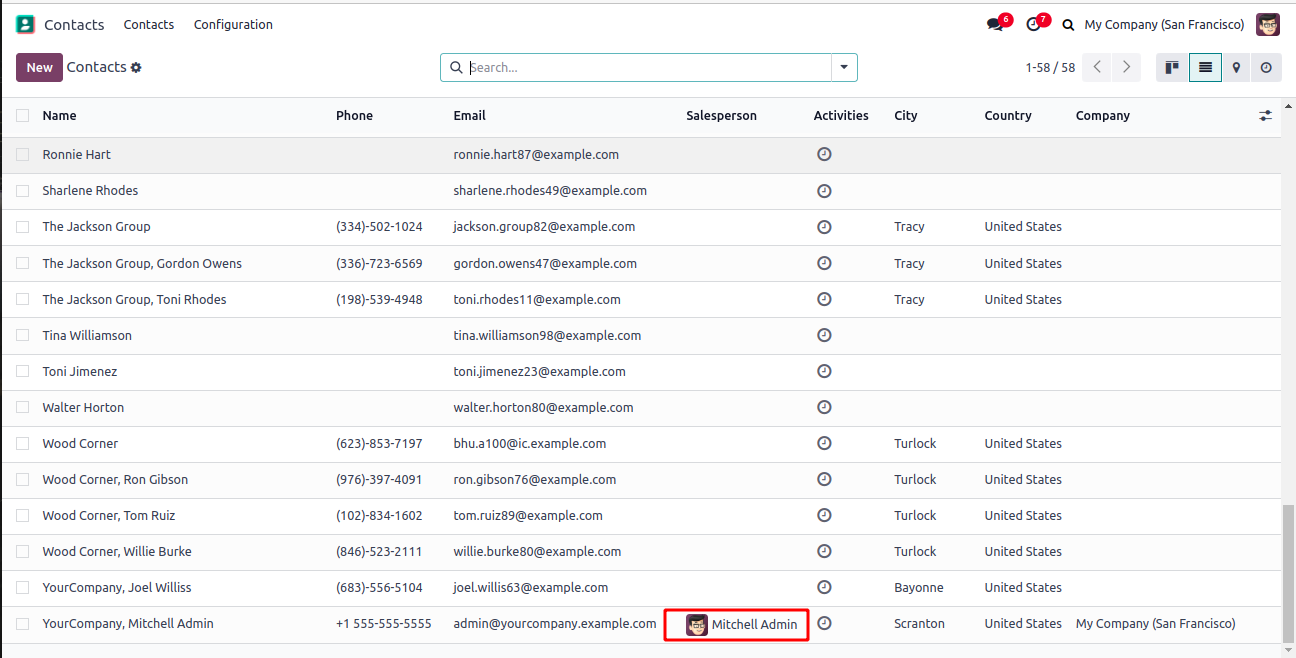Open the Configuration menu
Viewport: 1296px width, 658px height.
233,25
